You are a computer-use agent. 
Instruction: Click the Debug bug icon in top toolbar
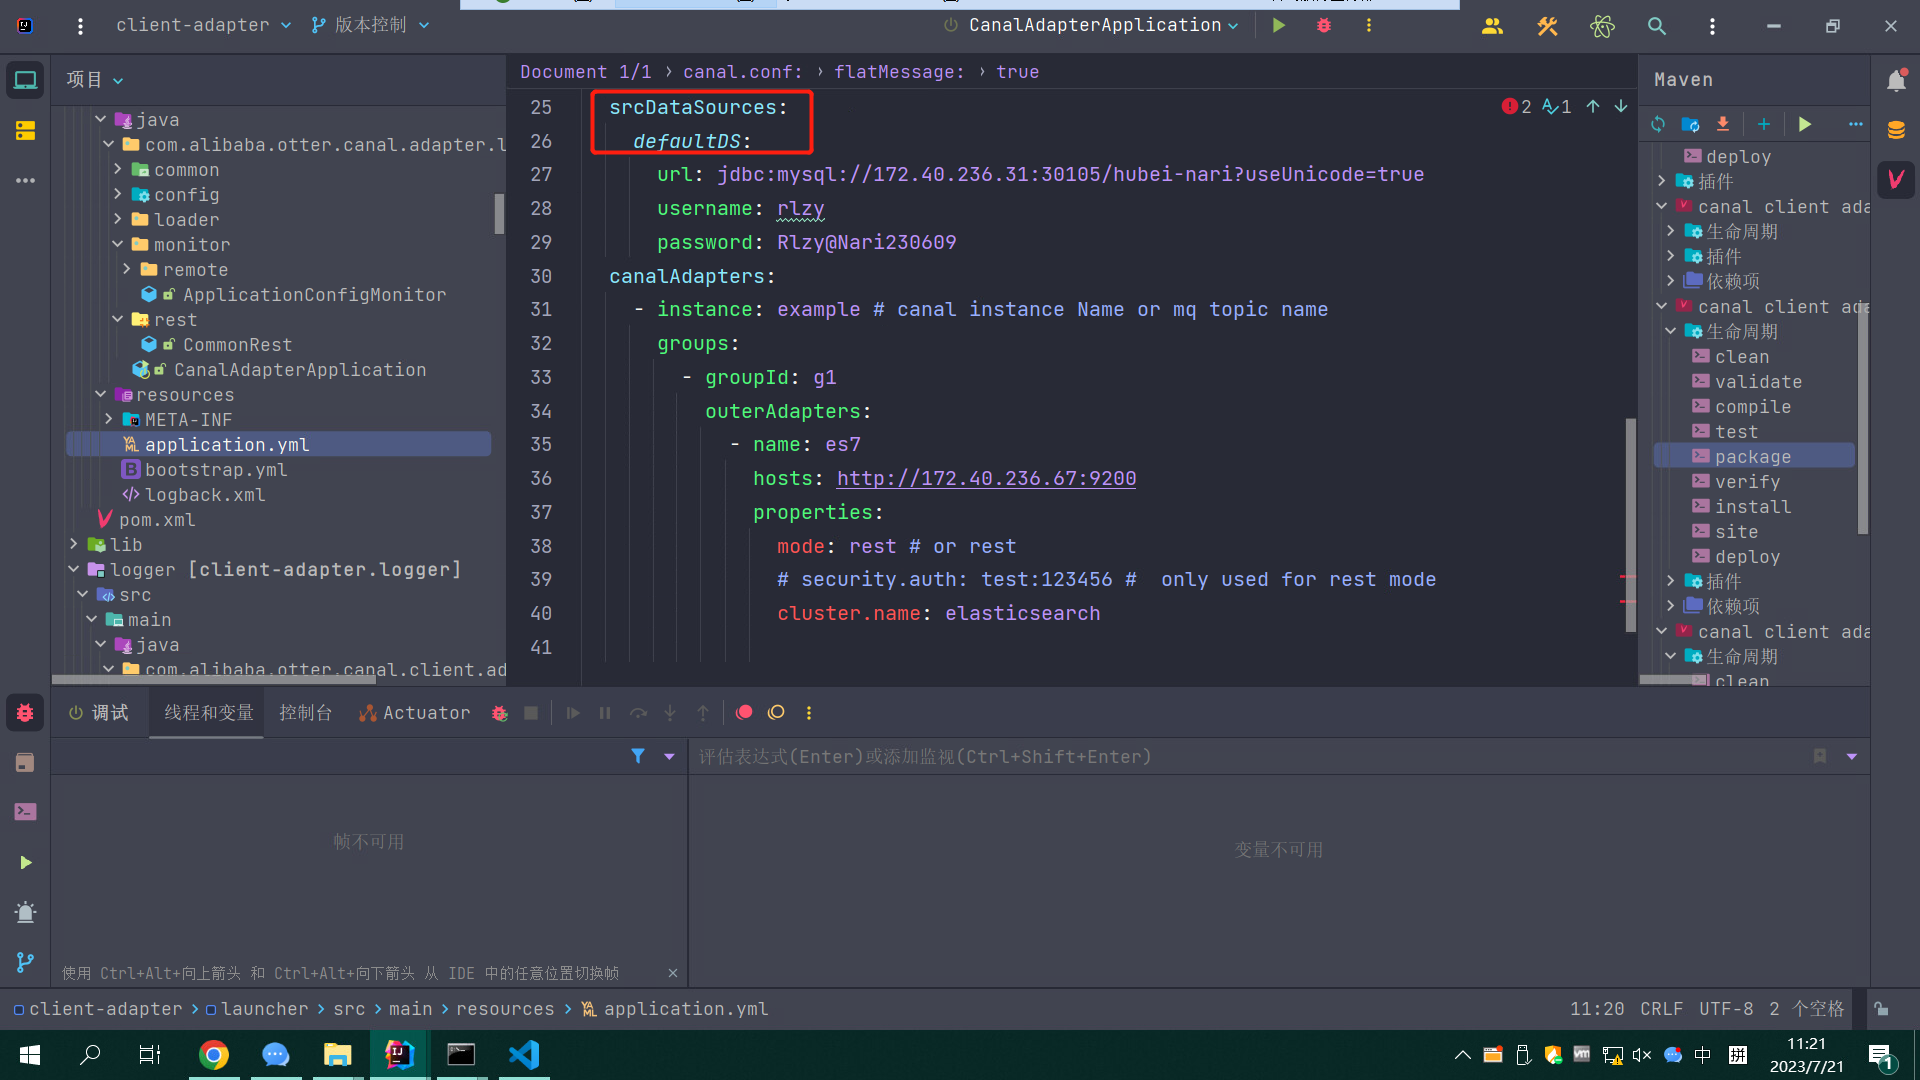pos(1324,25)
